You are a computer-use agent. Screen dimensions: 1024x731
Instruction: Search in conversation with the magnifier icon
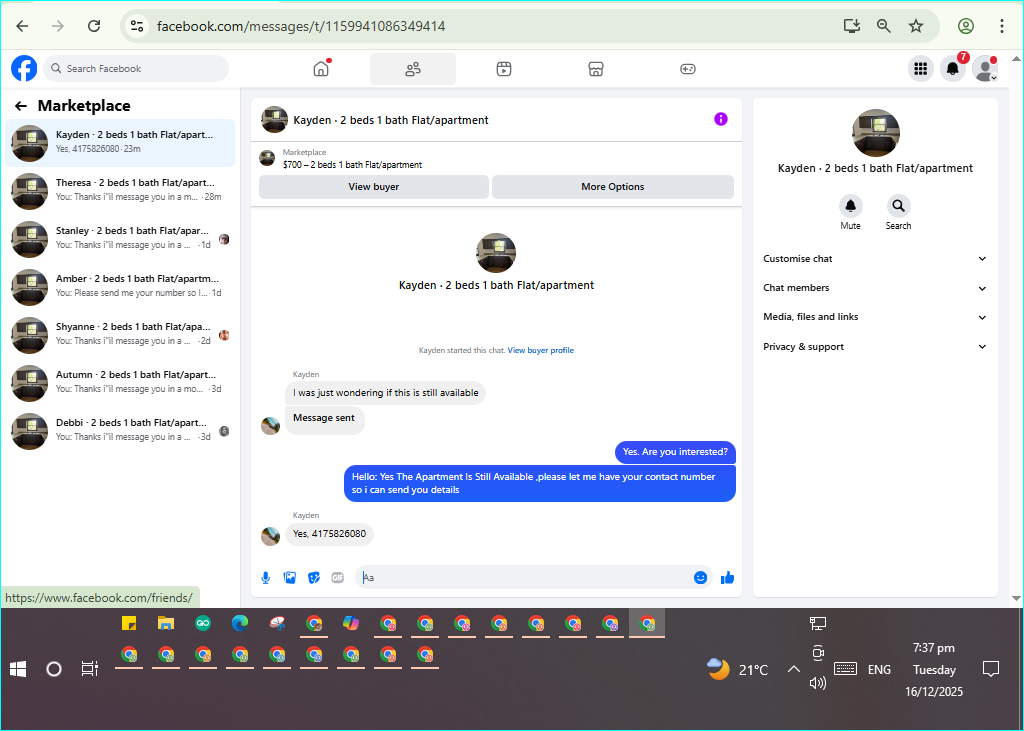click(899, 206)
